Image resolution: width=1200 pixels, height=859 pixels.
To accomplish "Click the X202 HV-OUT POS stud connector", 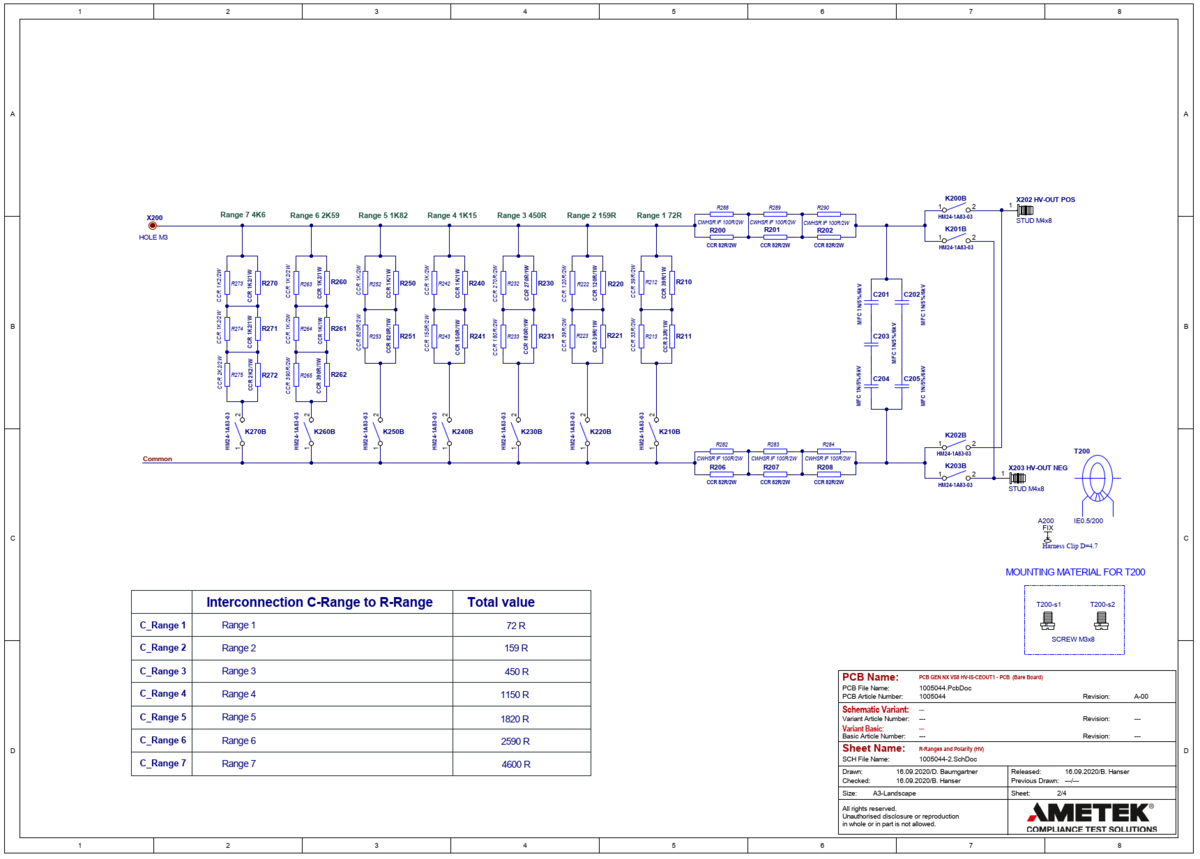I will pos(1025,210).
